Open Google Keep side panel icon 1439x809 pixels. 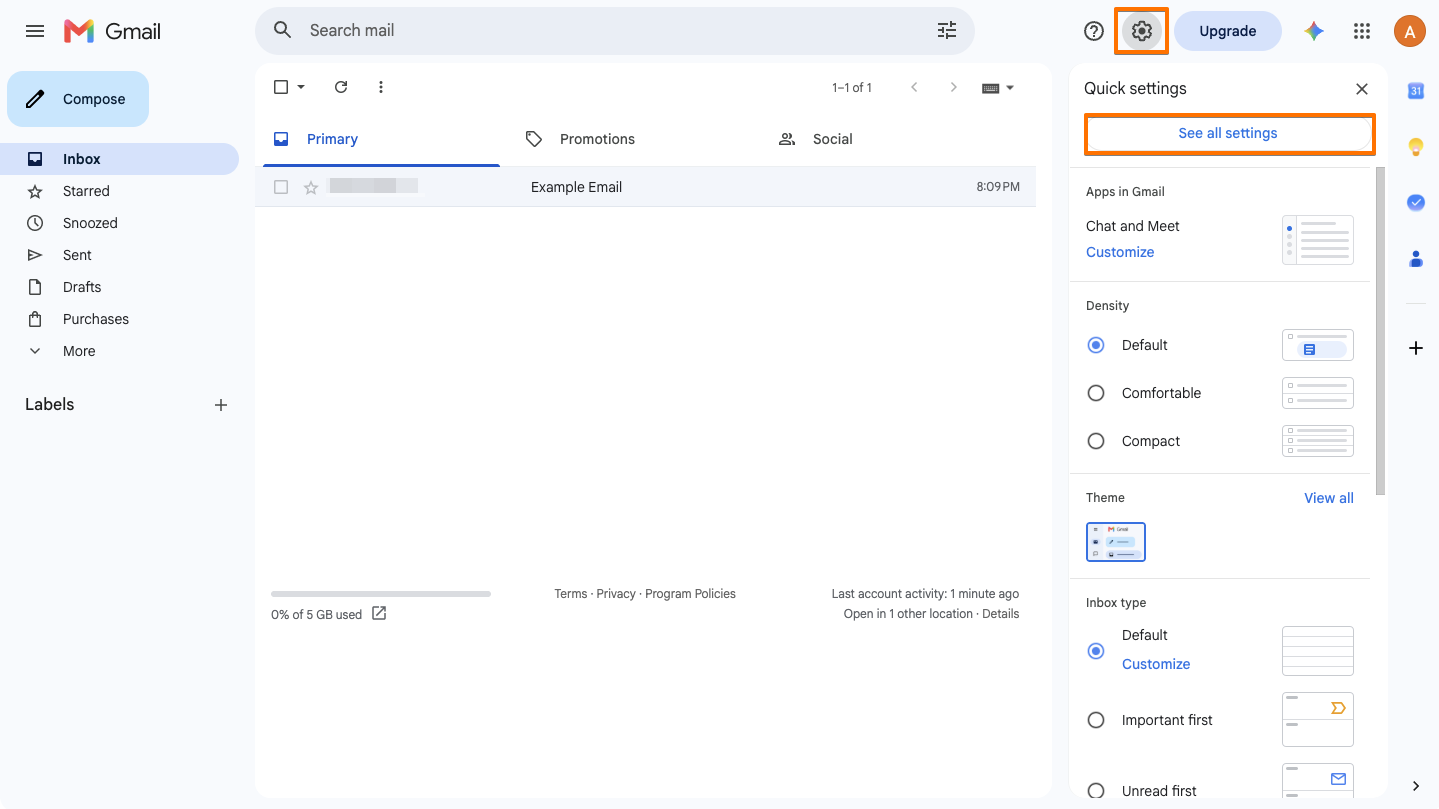coord(1416,147)
